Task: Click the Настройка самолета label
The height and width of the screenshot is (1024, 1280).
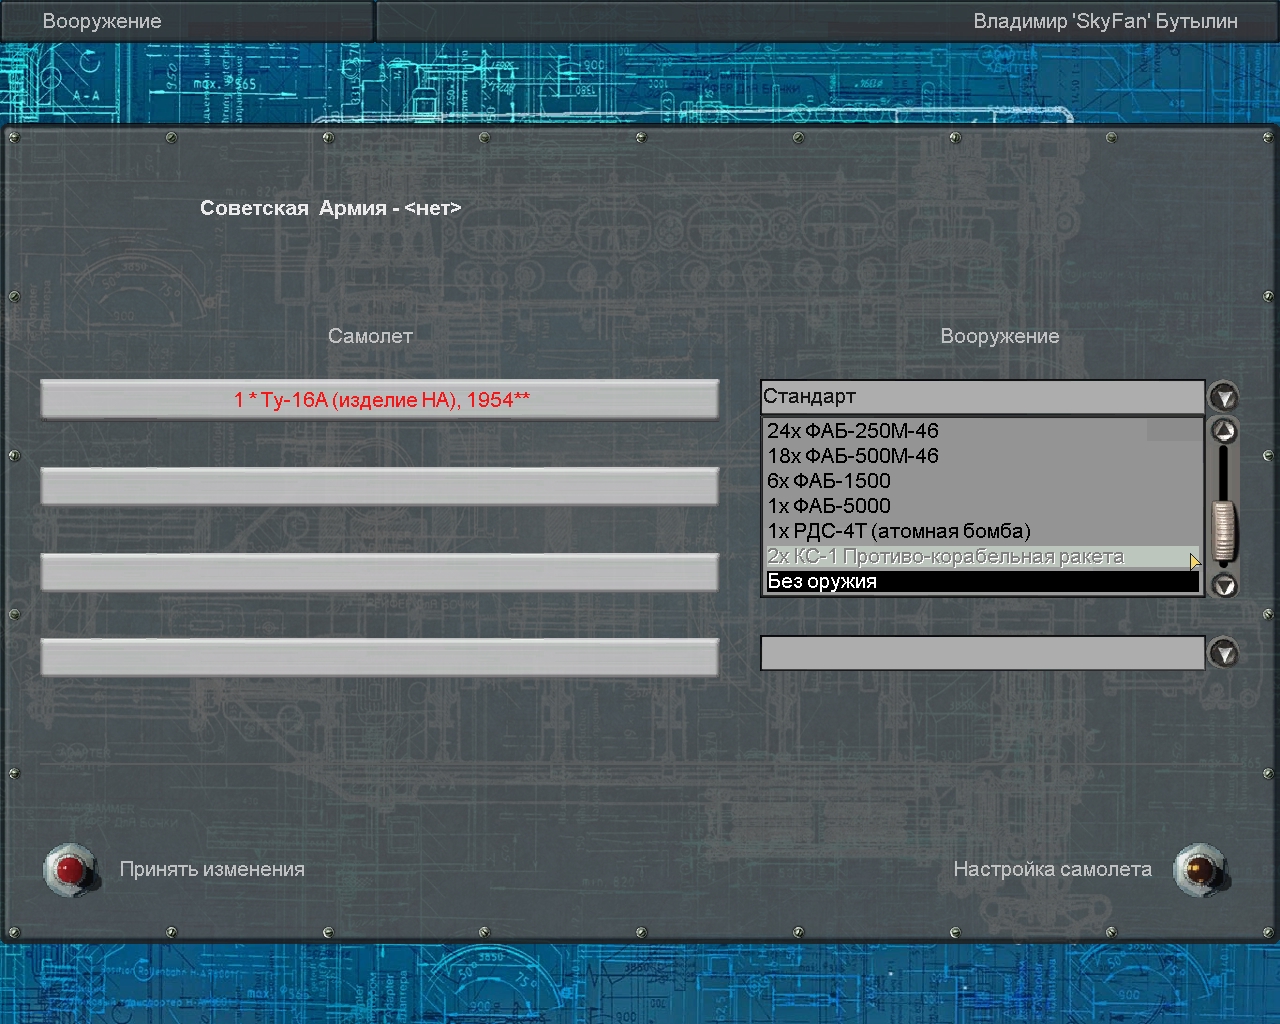Action: point(1052,870)
